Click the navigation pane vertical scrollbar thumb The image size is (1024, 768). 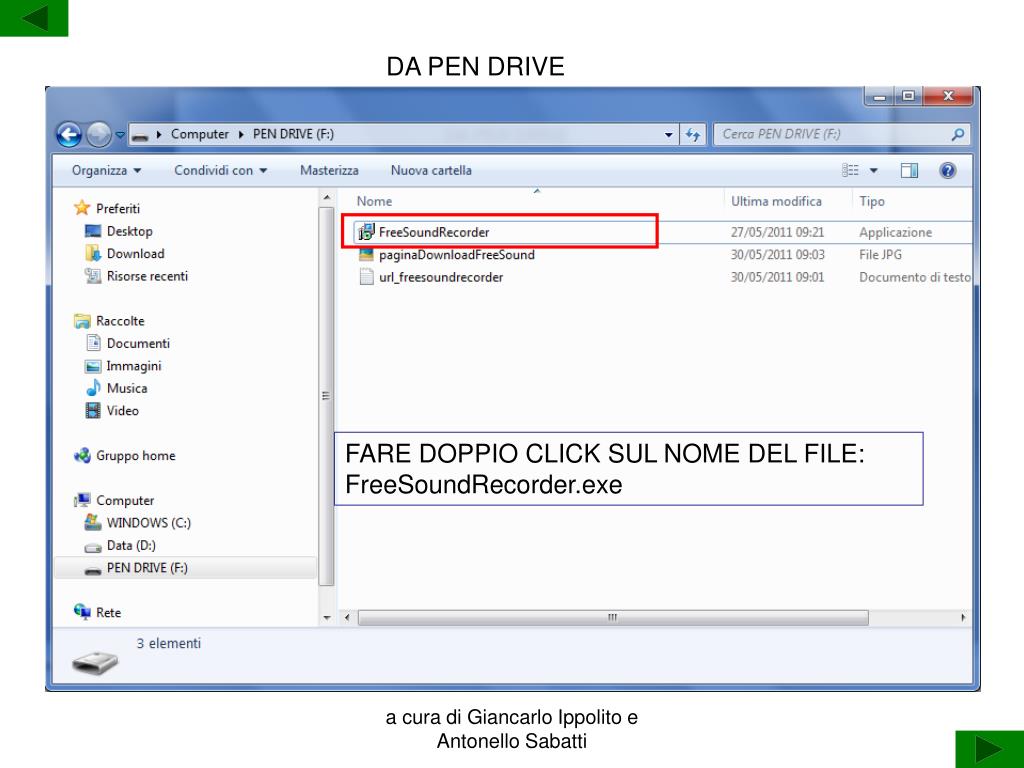click(327, 396)
